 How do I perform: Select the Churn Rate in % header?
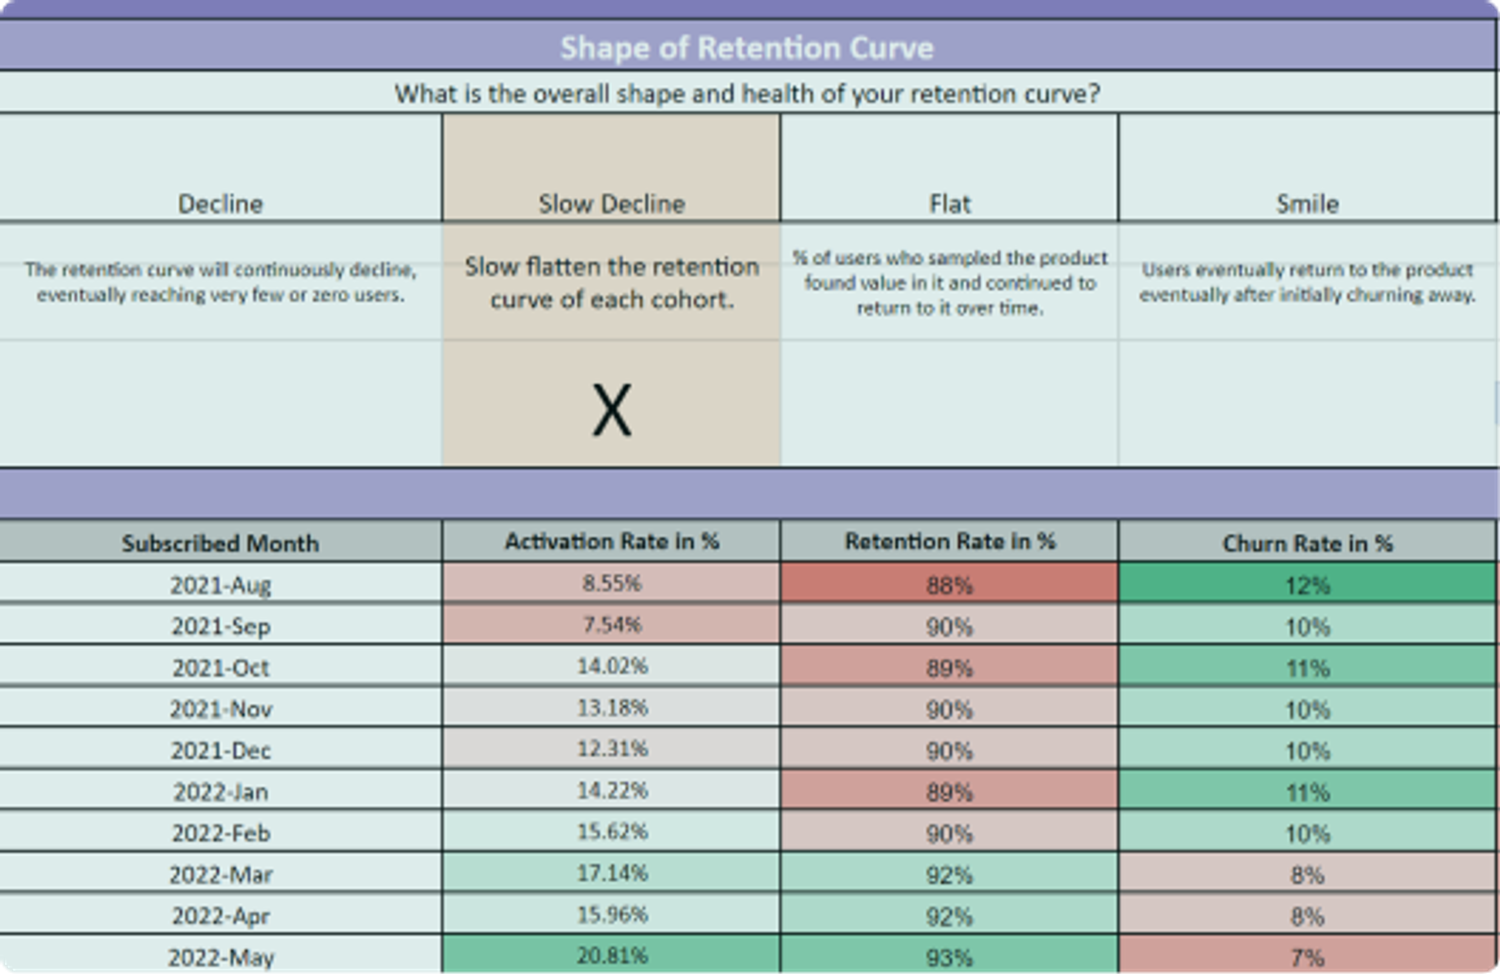1307,542
